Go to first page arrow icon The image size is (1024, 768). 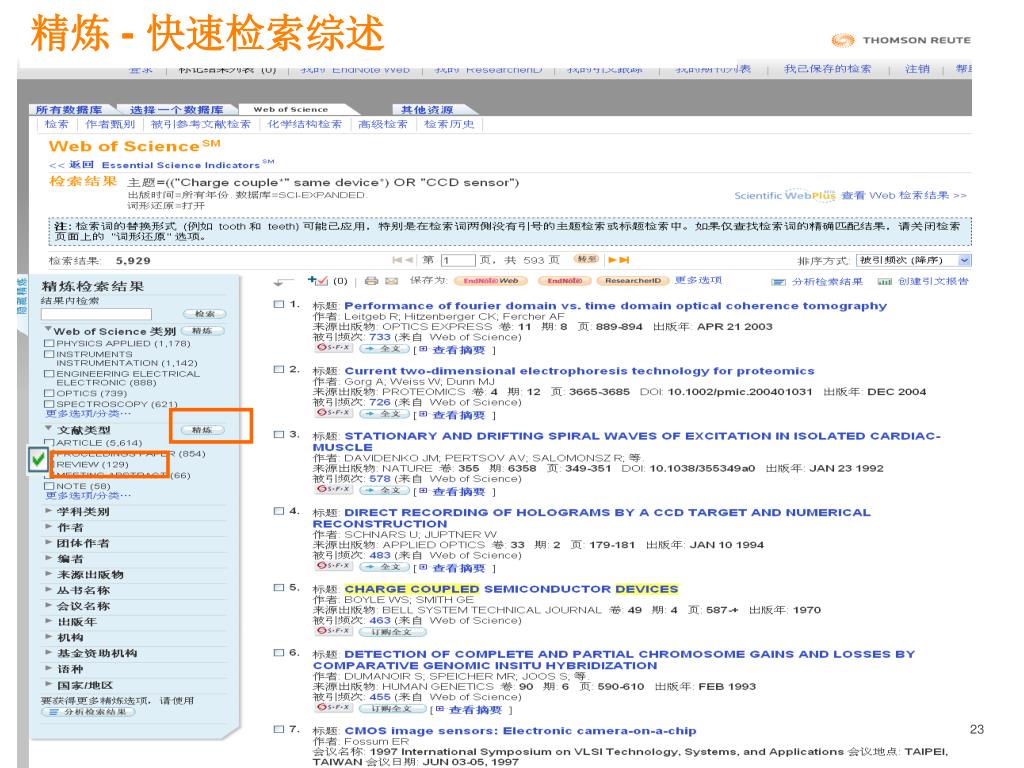(398, 260)
